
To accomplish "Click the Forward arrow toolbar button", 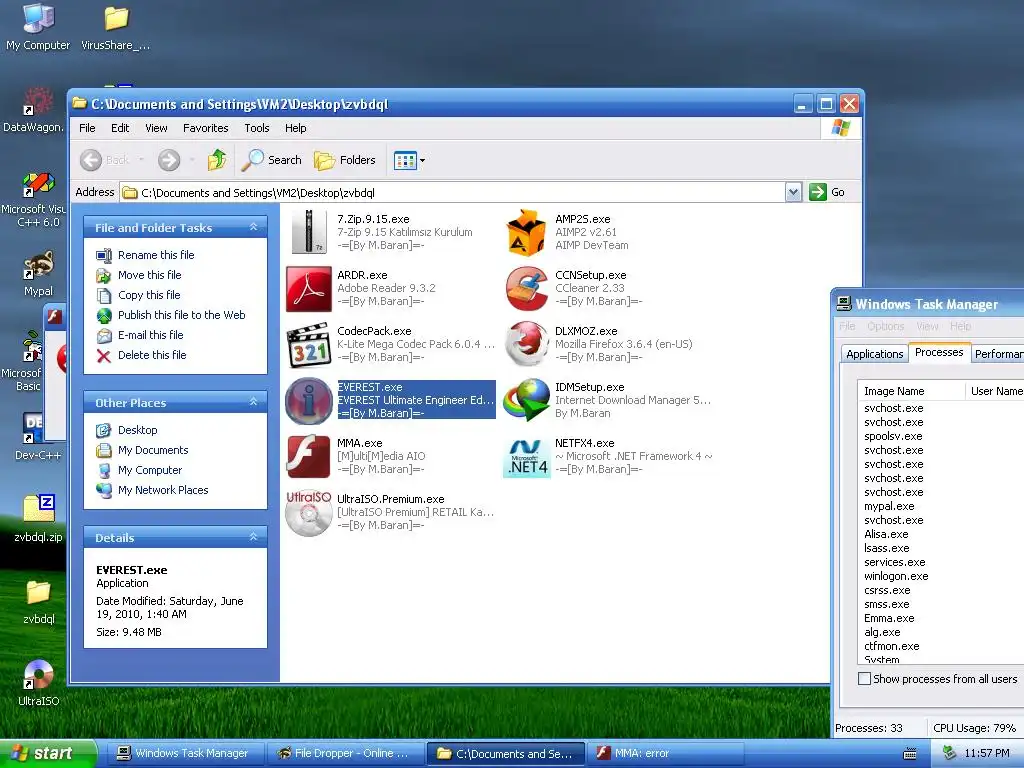I will [x=168, y=160].
